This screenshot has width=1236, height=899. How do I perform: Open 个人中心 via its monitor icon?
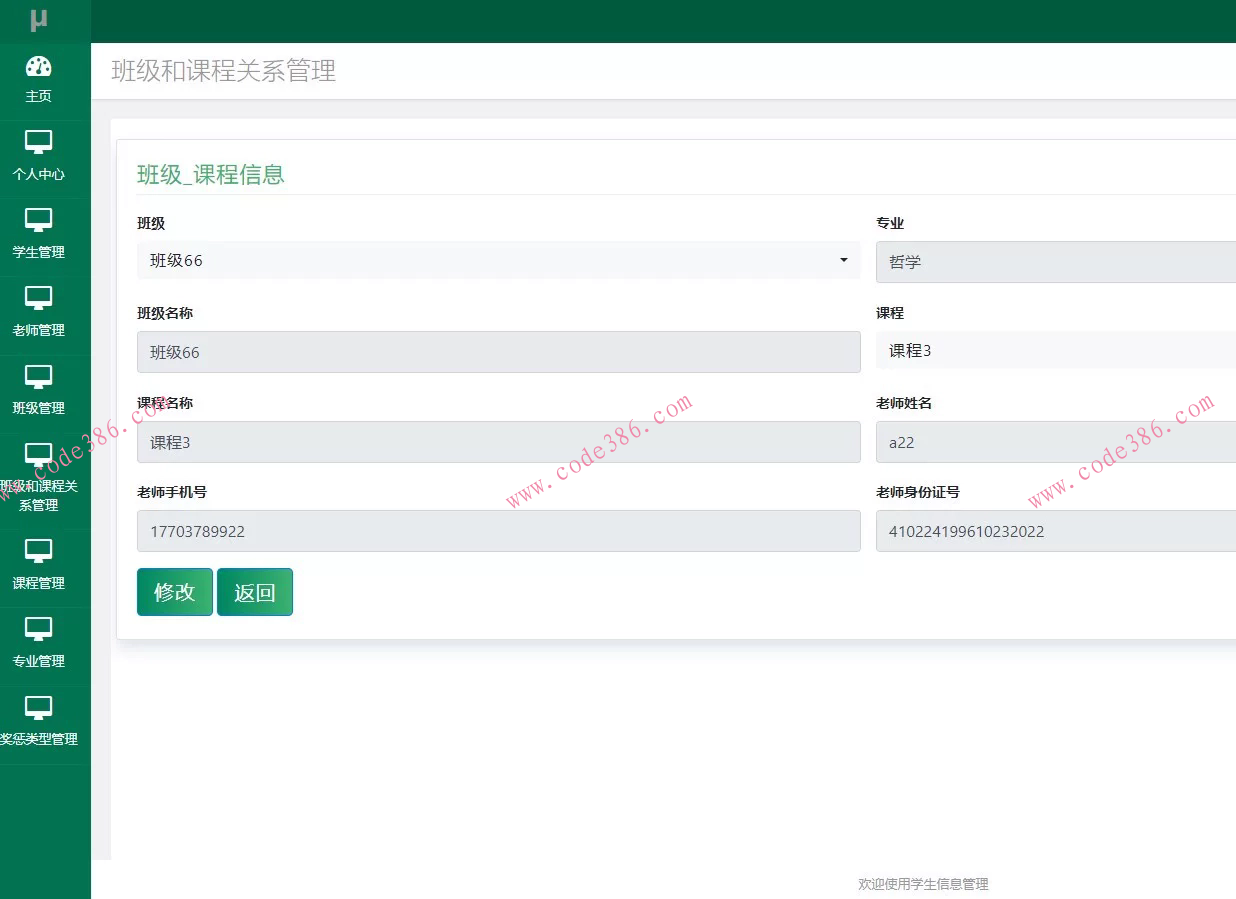pos(39,143)
